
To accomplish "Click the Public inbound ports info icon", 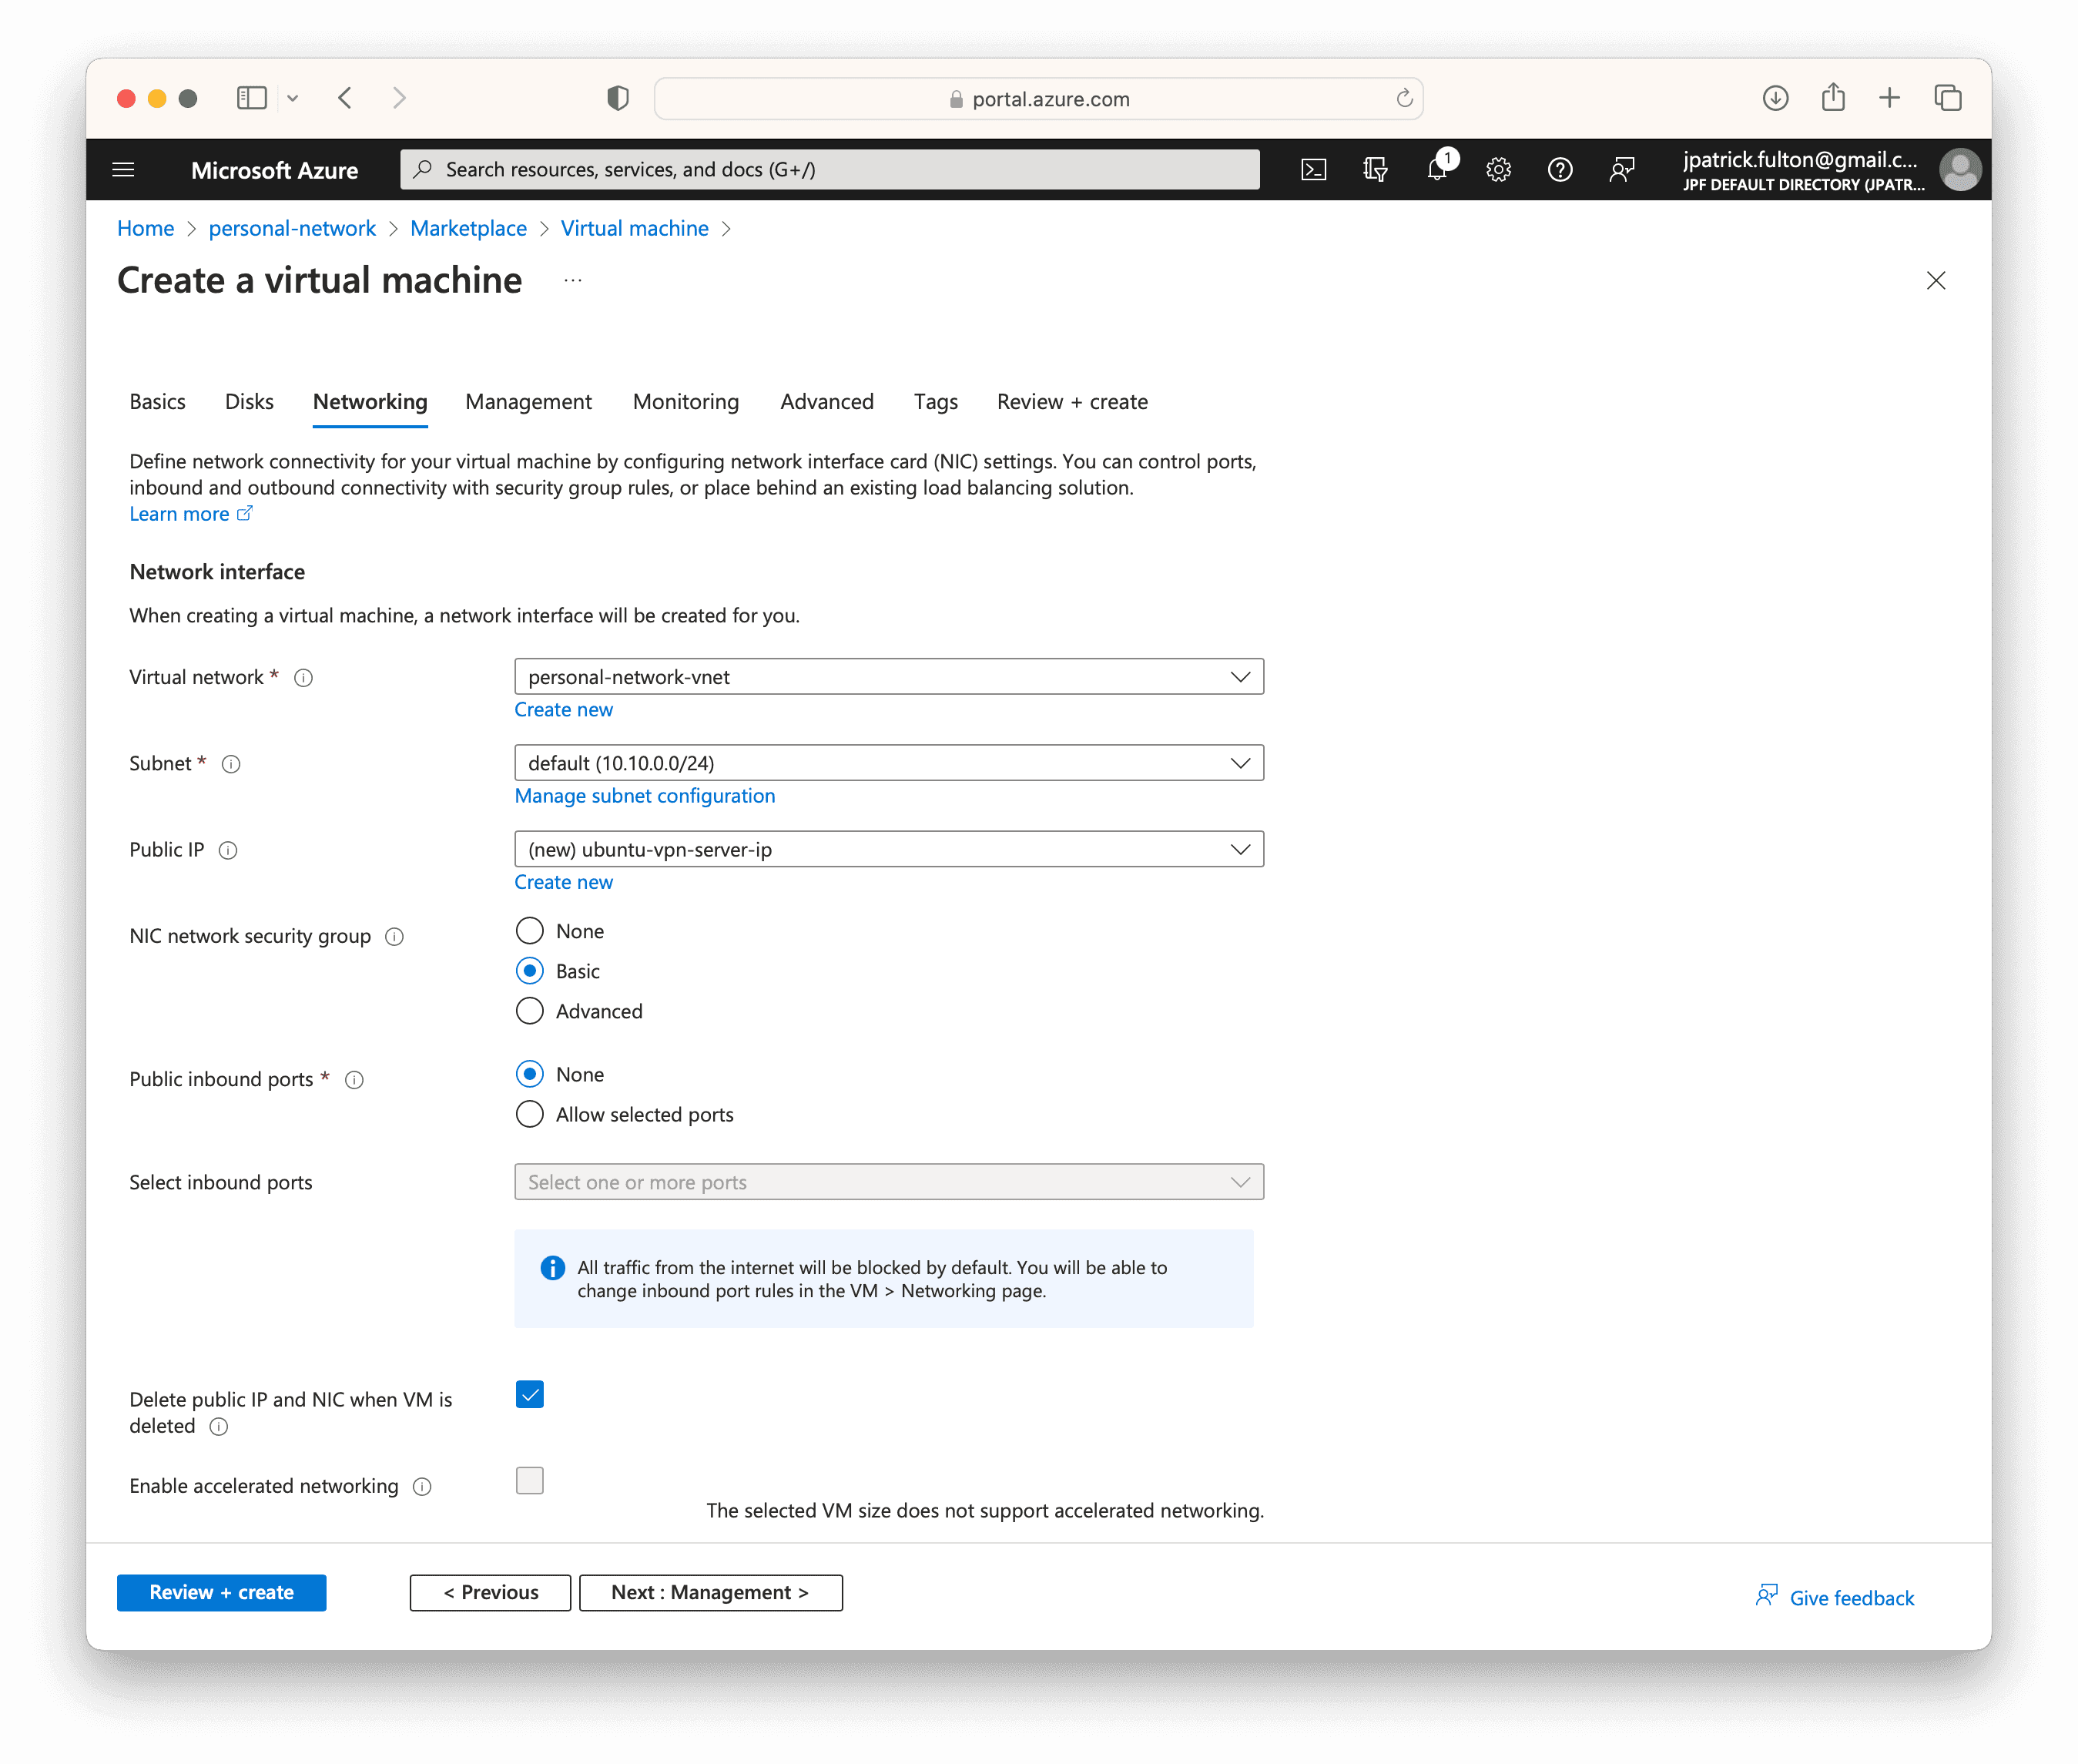I will pyautogui.click(x=354, y=1080).
